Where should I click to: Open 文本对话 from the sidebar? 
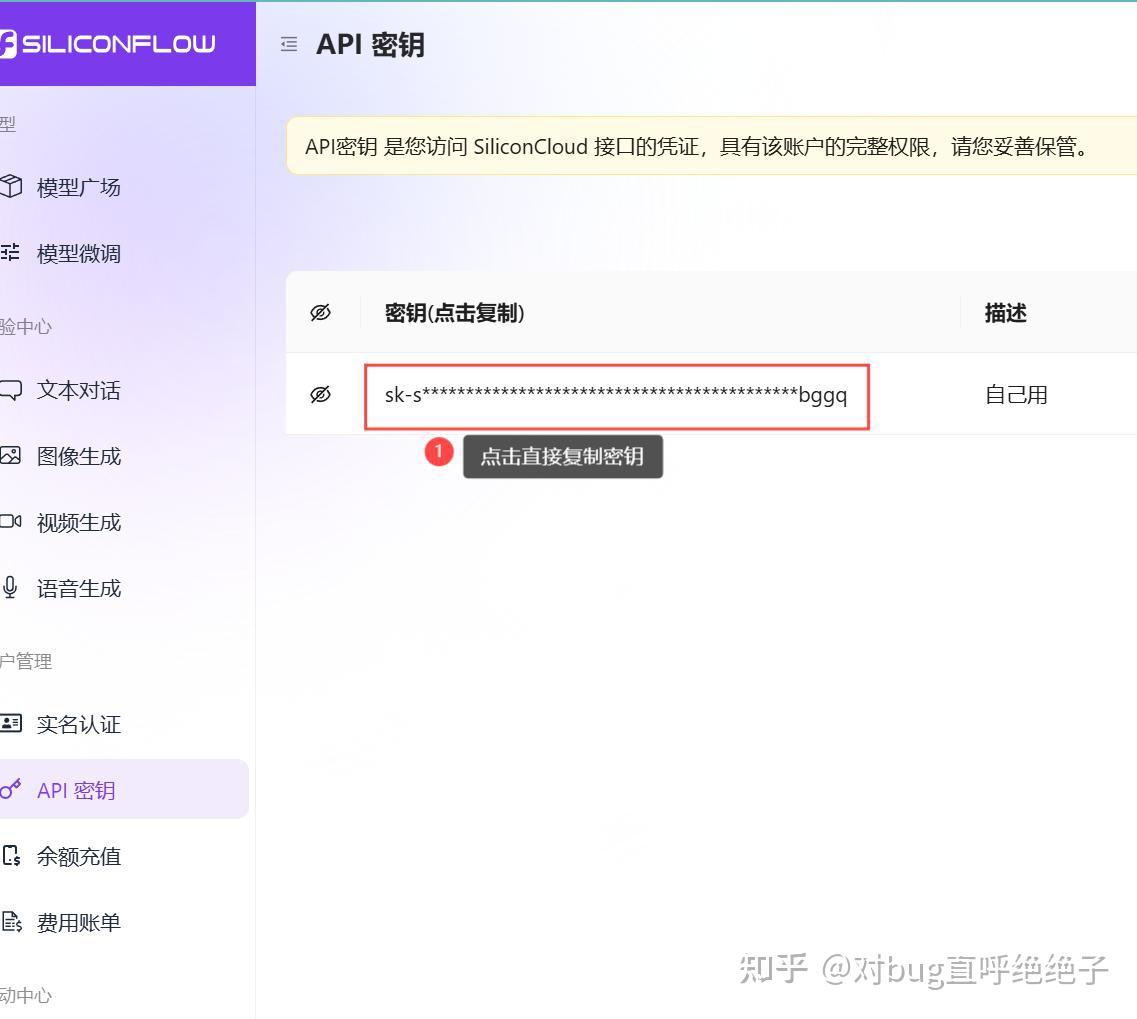click(x=78, y=390)
